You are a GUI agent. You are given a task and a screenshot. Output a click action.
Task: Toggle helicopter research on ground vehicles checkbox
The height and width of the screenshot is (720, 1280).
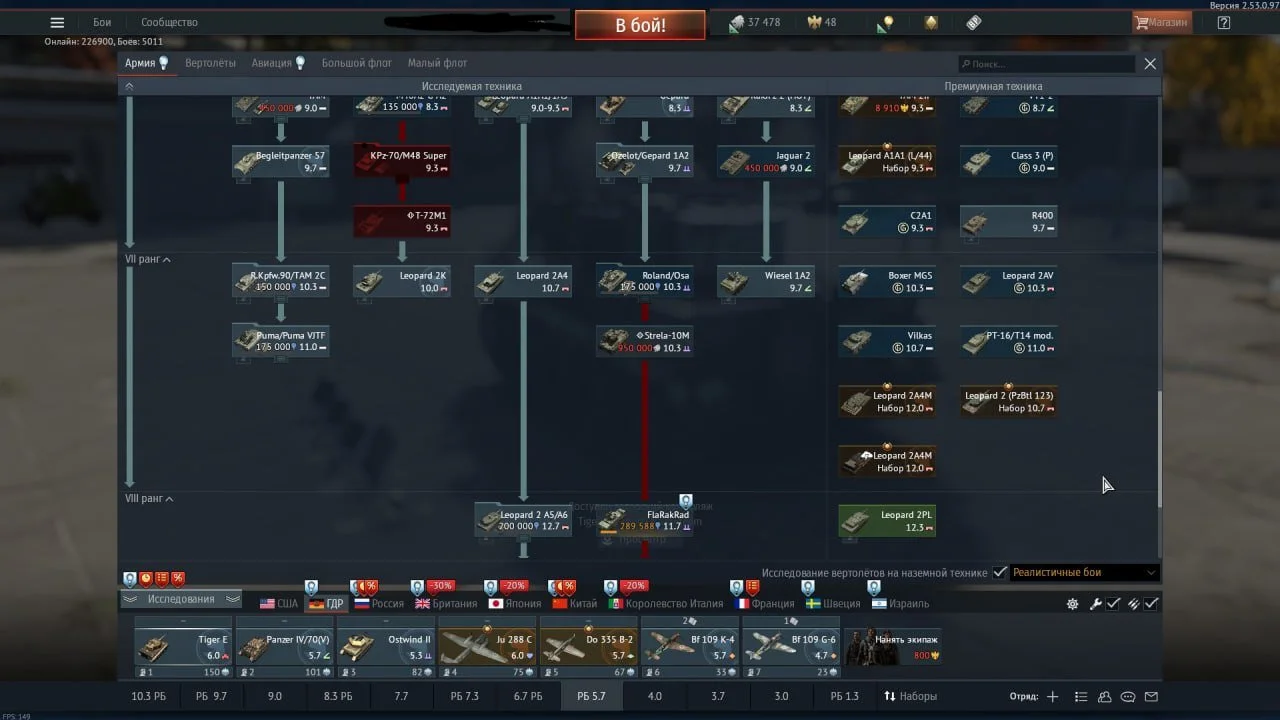tap(999, 573)
